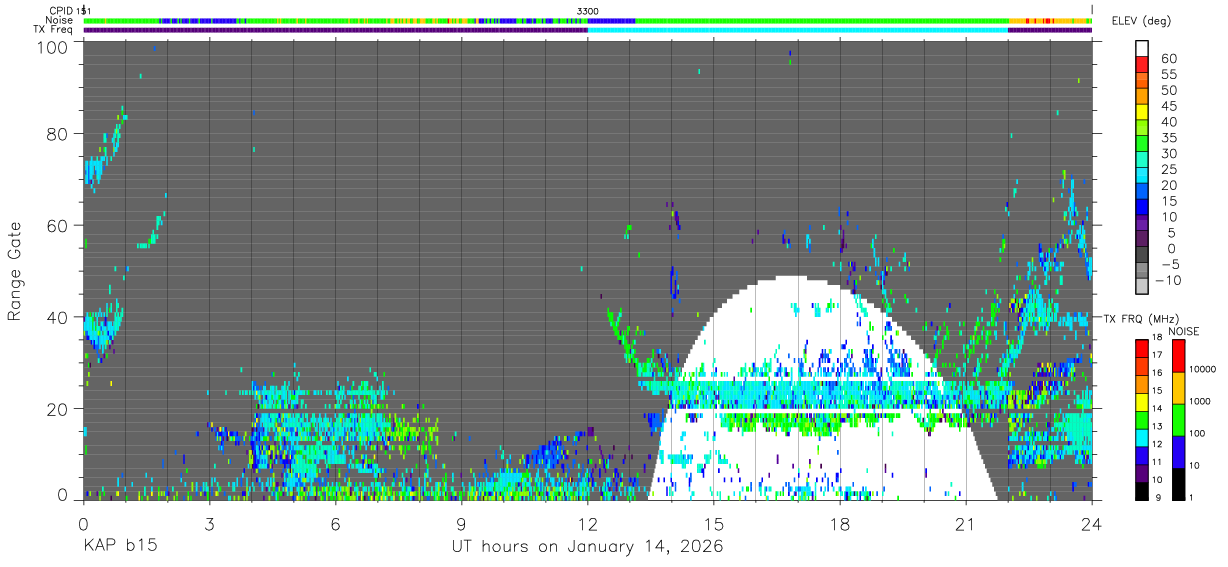Click the orange end section of the Noise strip
This screenshot has width=1228, height=567.
click(1050, 20)
